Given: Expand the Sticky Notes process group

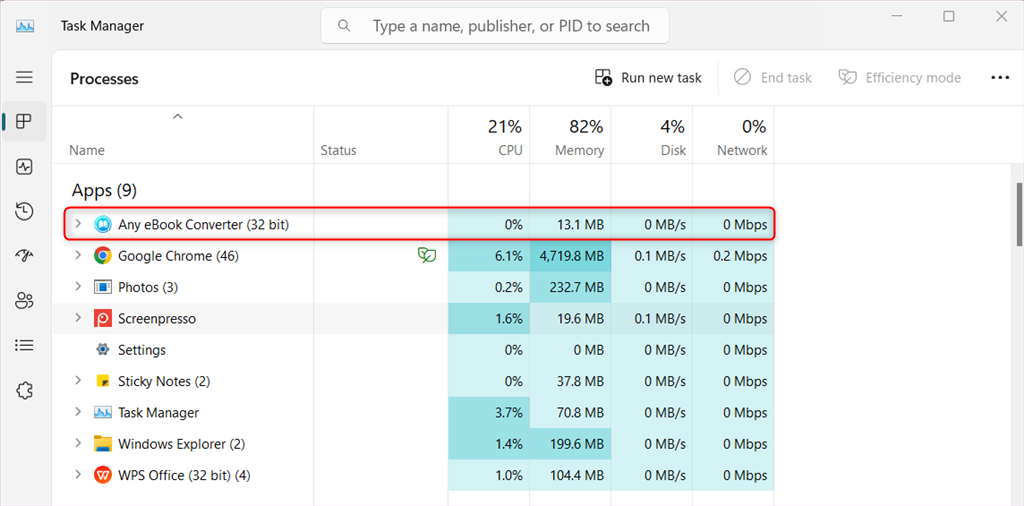Looking at the screenshot, I should point(78,381).
